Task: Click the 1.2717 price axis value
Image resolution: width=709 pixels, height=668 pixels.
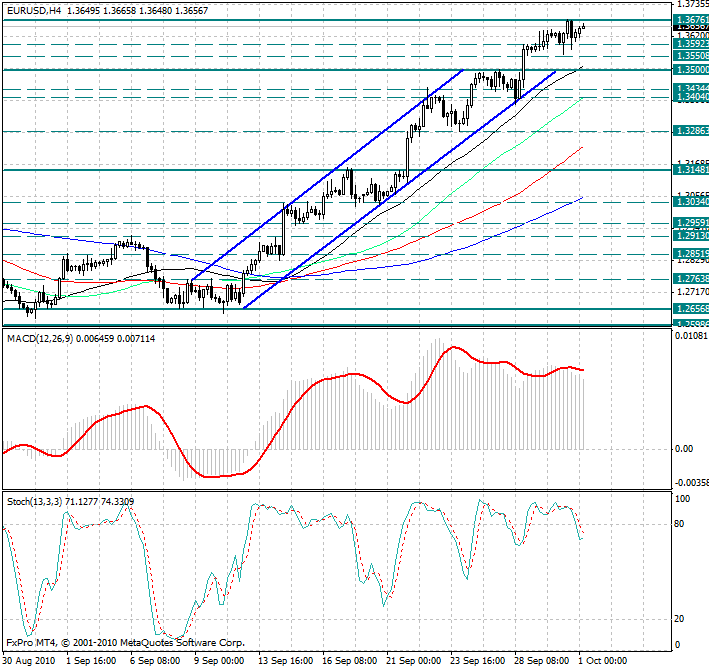Action: [691, 292]
